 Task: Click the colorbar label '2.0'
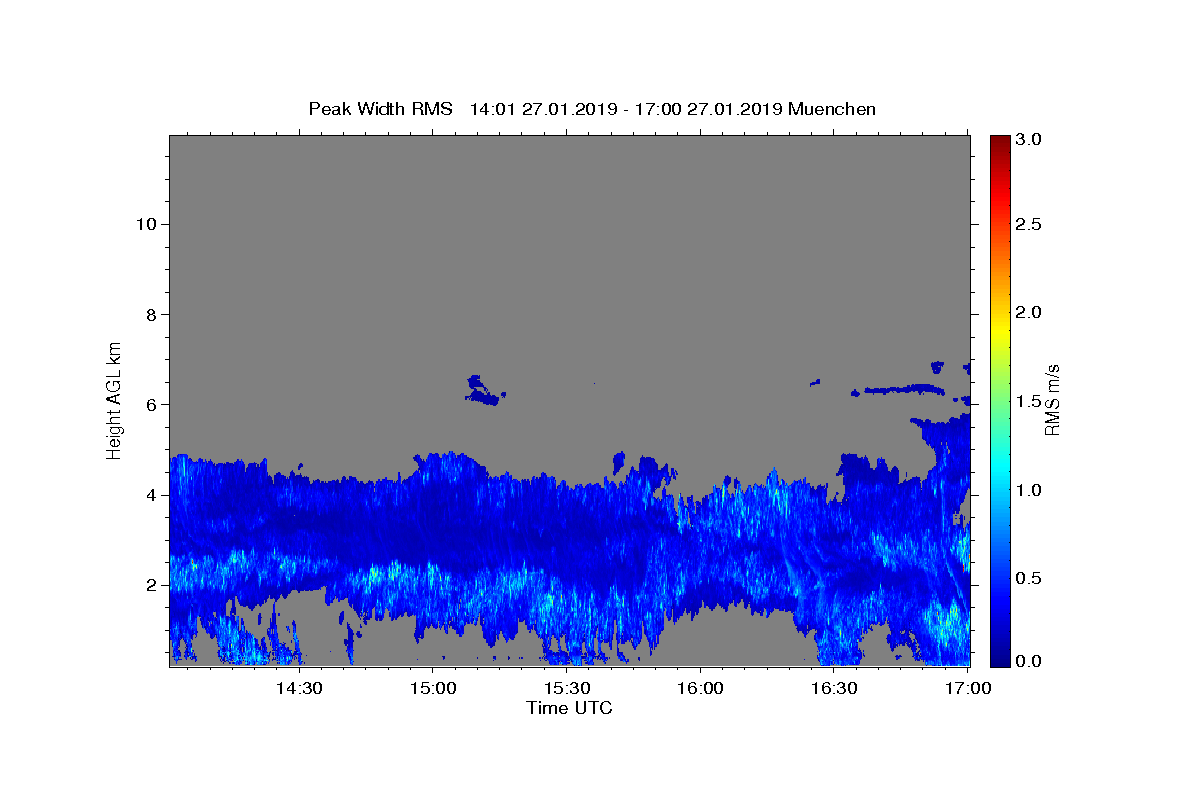pos(1028,313)
